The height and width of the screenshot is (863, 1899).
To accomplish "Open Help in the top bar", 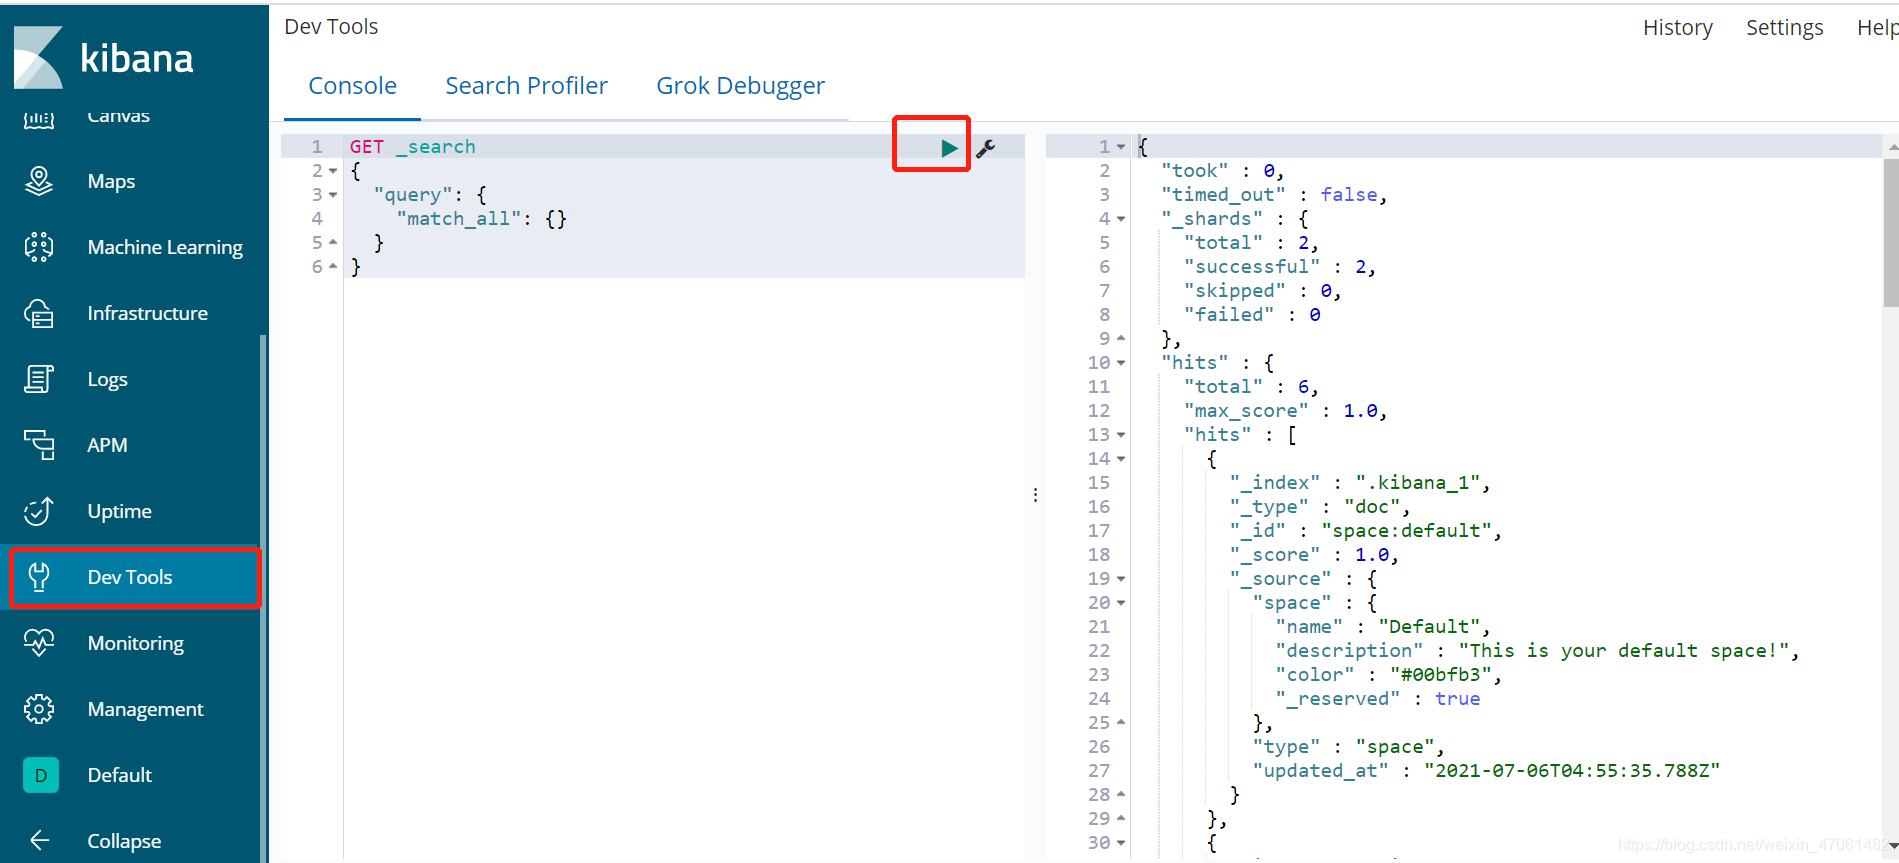I will [1877, 28].
